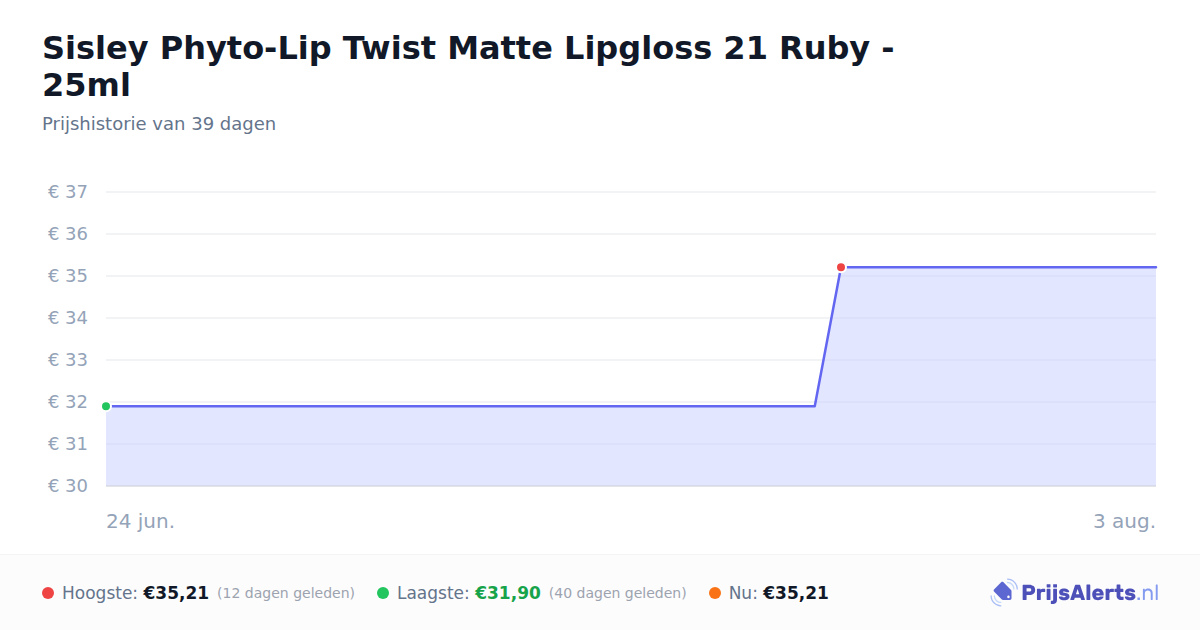Click the 12 dagen geleden note
This screenshot has width=1200, height=630.
click(286, 593)
